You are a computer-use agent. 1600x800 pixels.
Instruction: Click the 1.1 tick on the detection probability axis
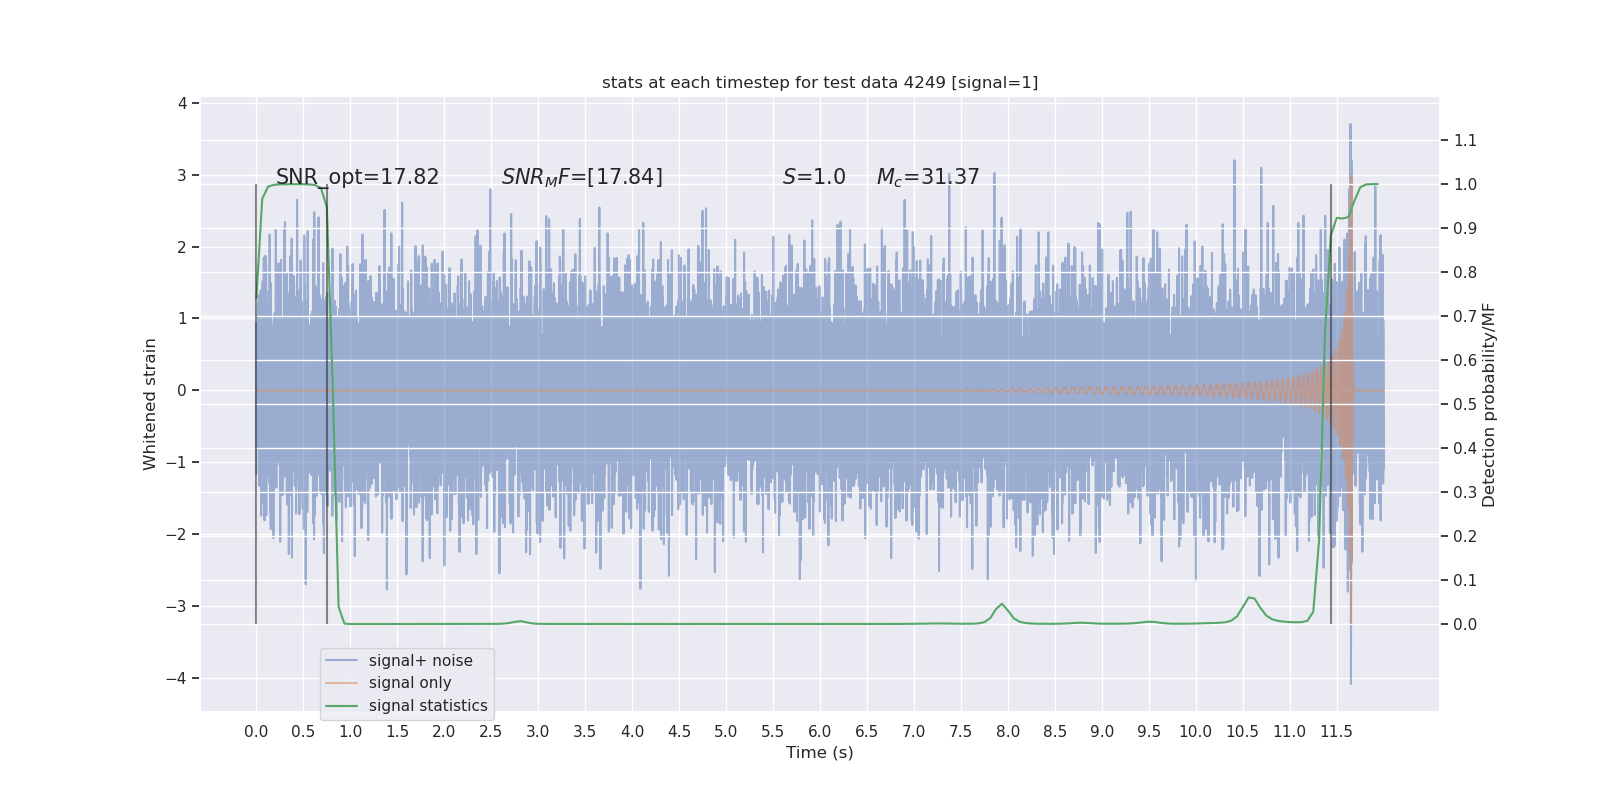[x=1465, y=140]
